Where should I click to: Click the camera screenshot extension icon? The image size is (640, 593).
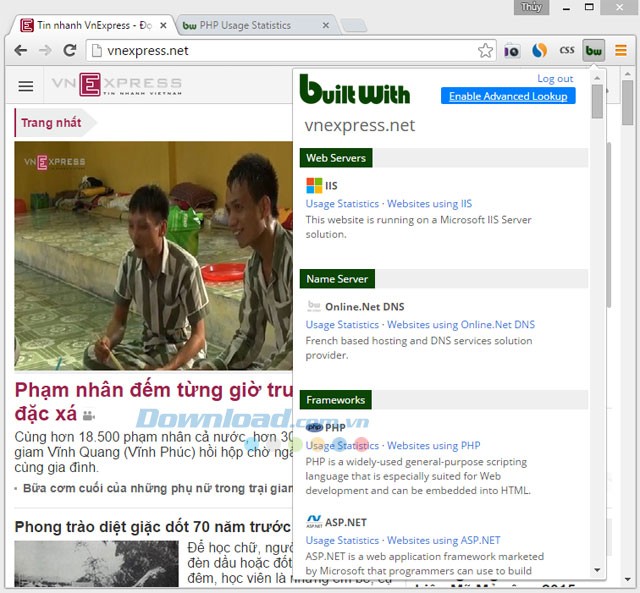tap(511, 50)
